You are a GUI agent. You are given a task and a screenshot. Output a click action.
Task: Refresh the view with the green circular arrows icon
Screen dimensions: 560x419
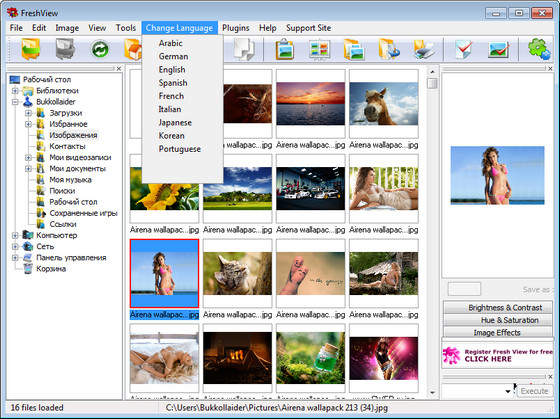point(100,49)
